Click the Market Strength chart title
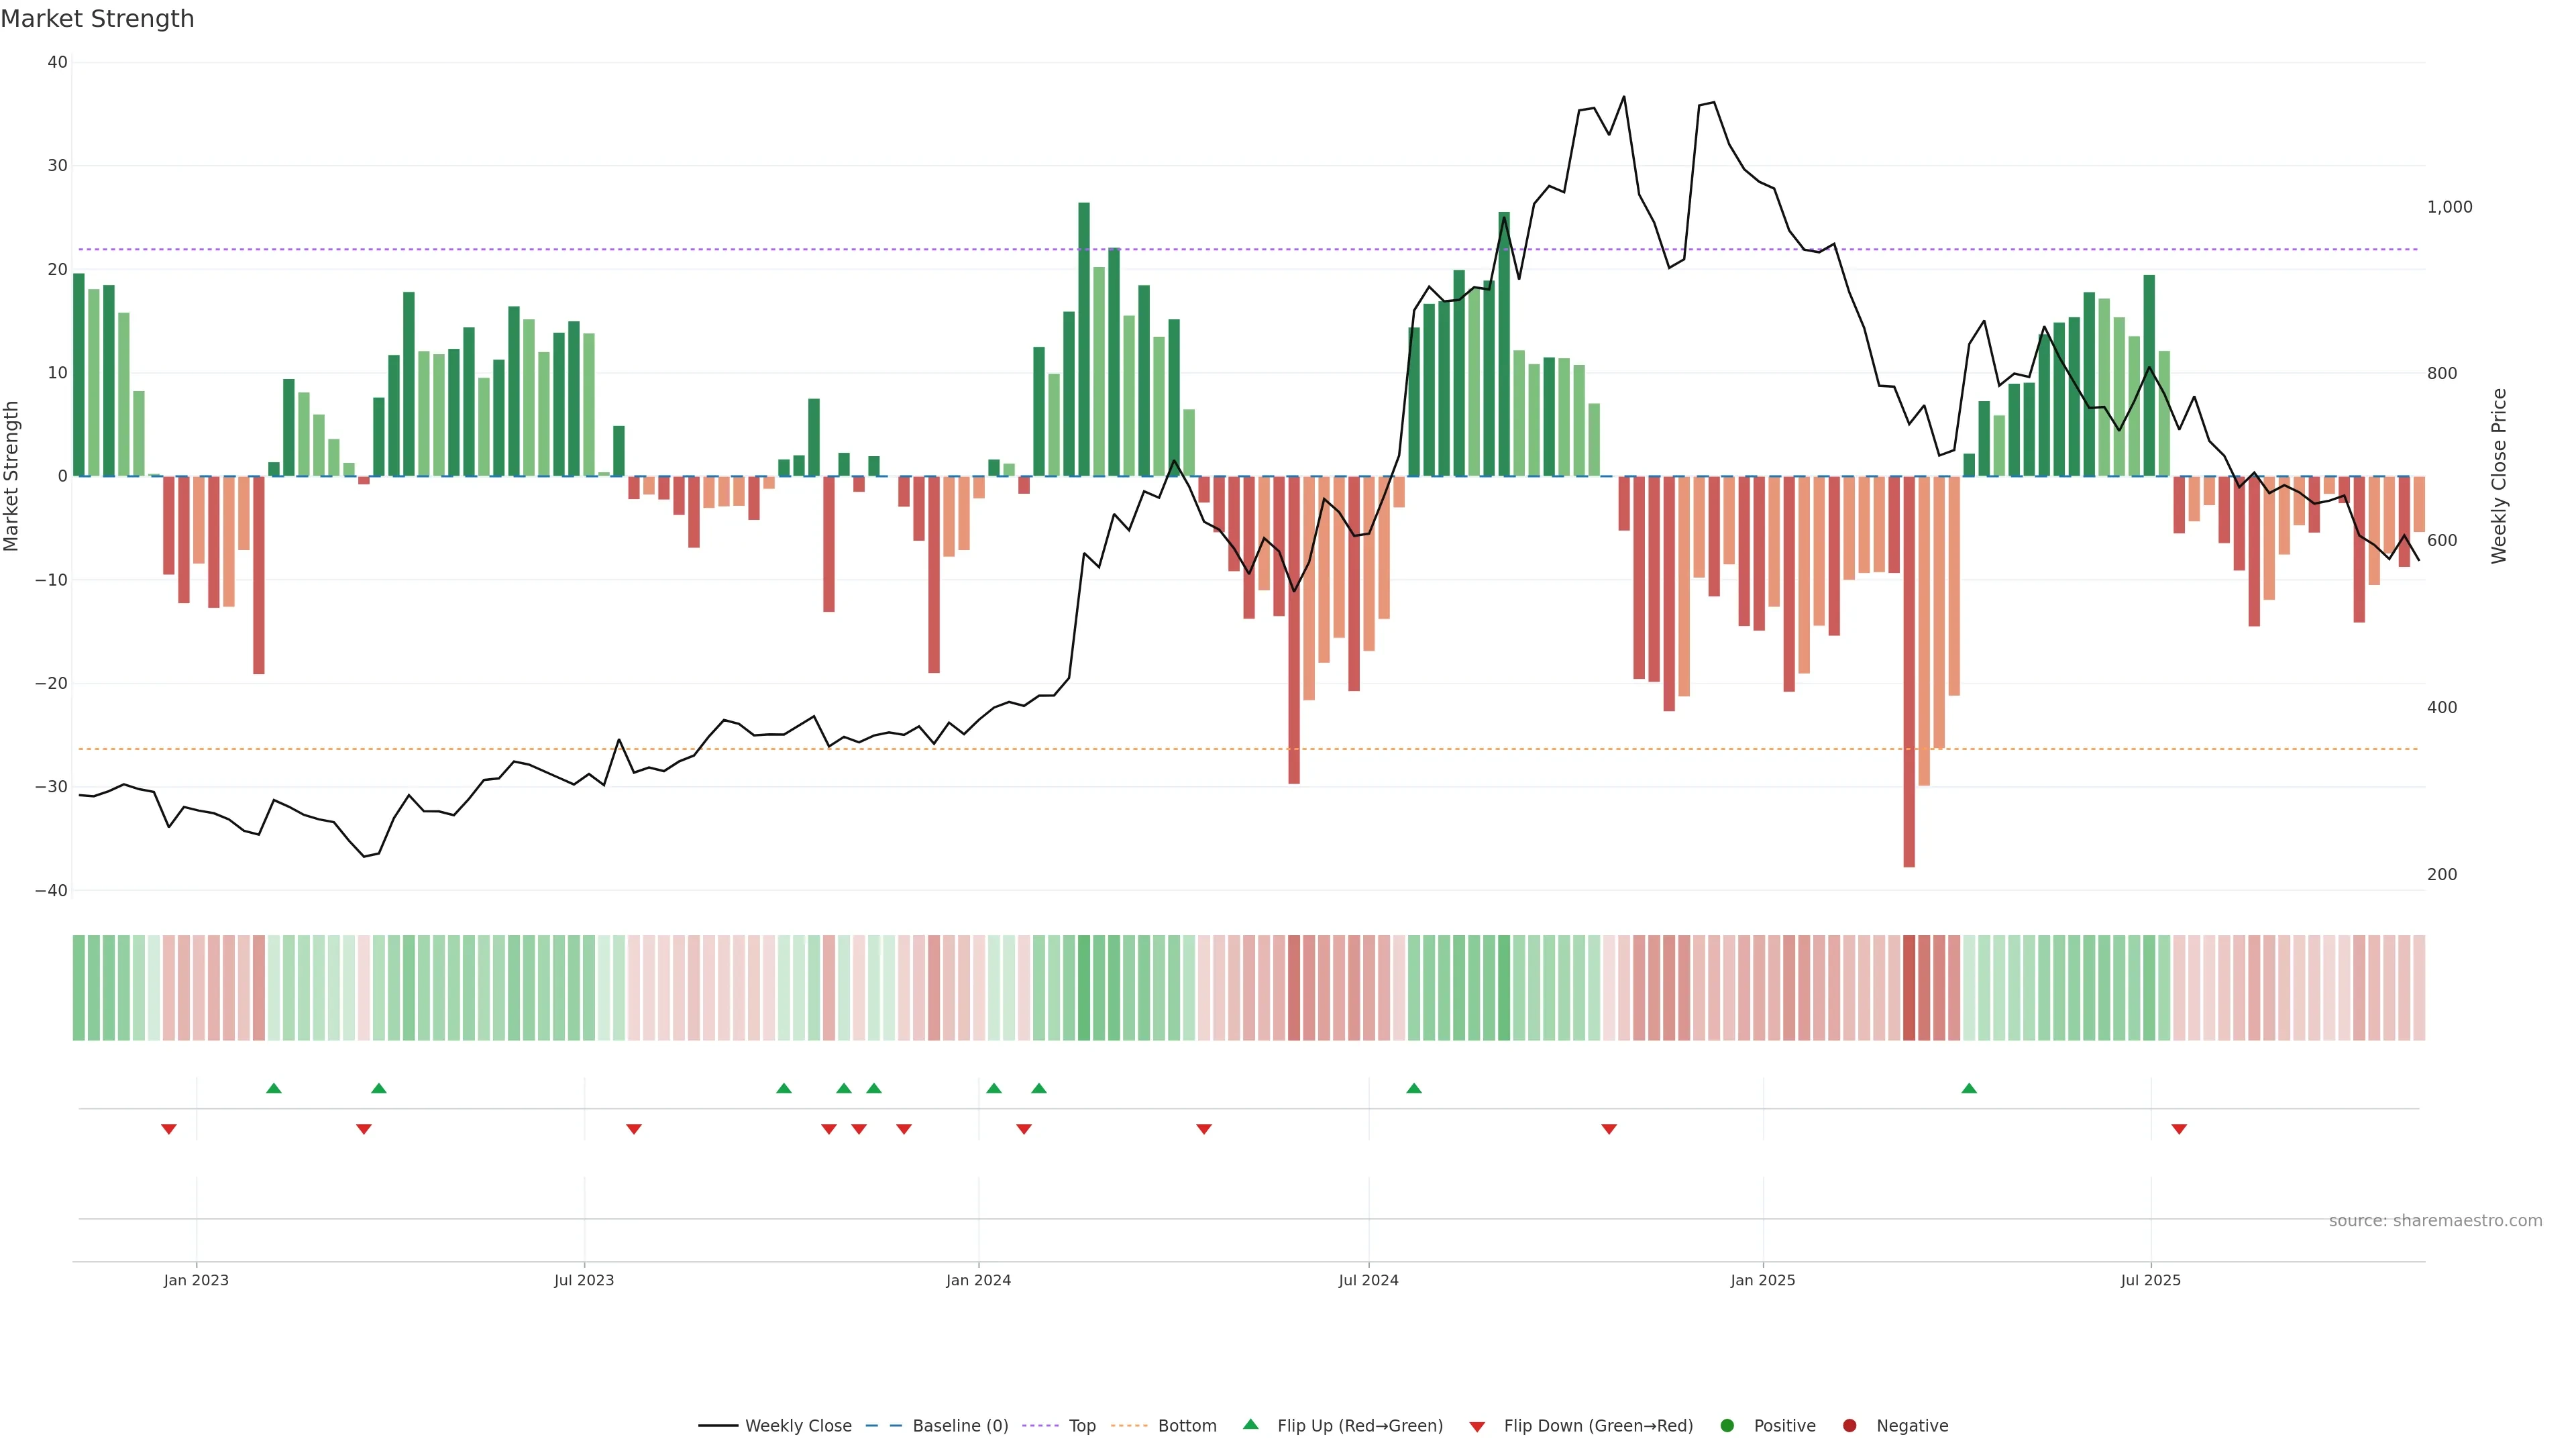Viewport: 2576px width, 1449px height. coord(97,19)
